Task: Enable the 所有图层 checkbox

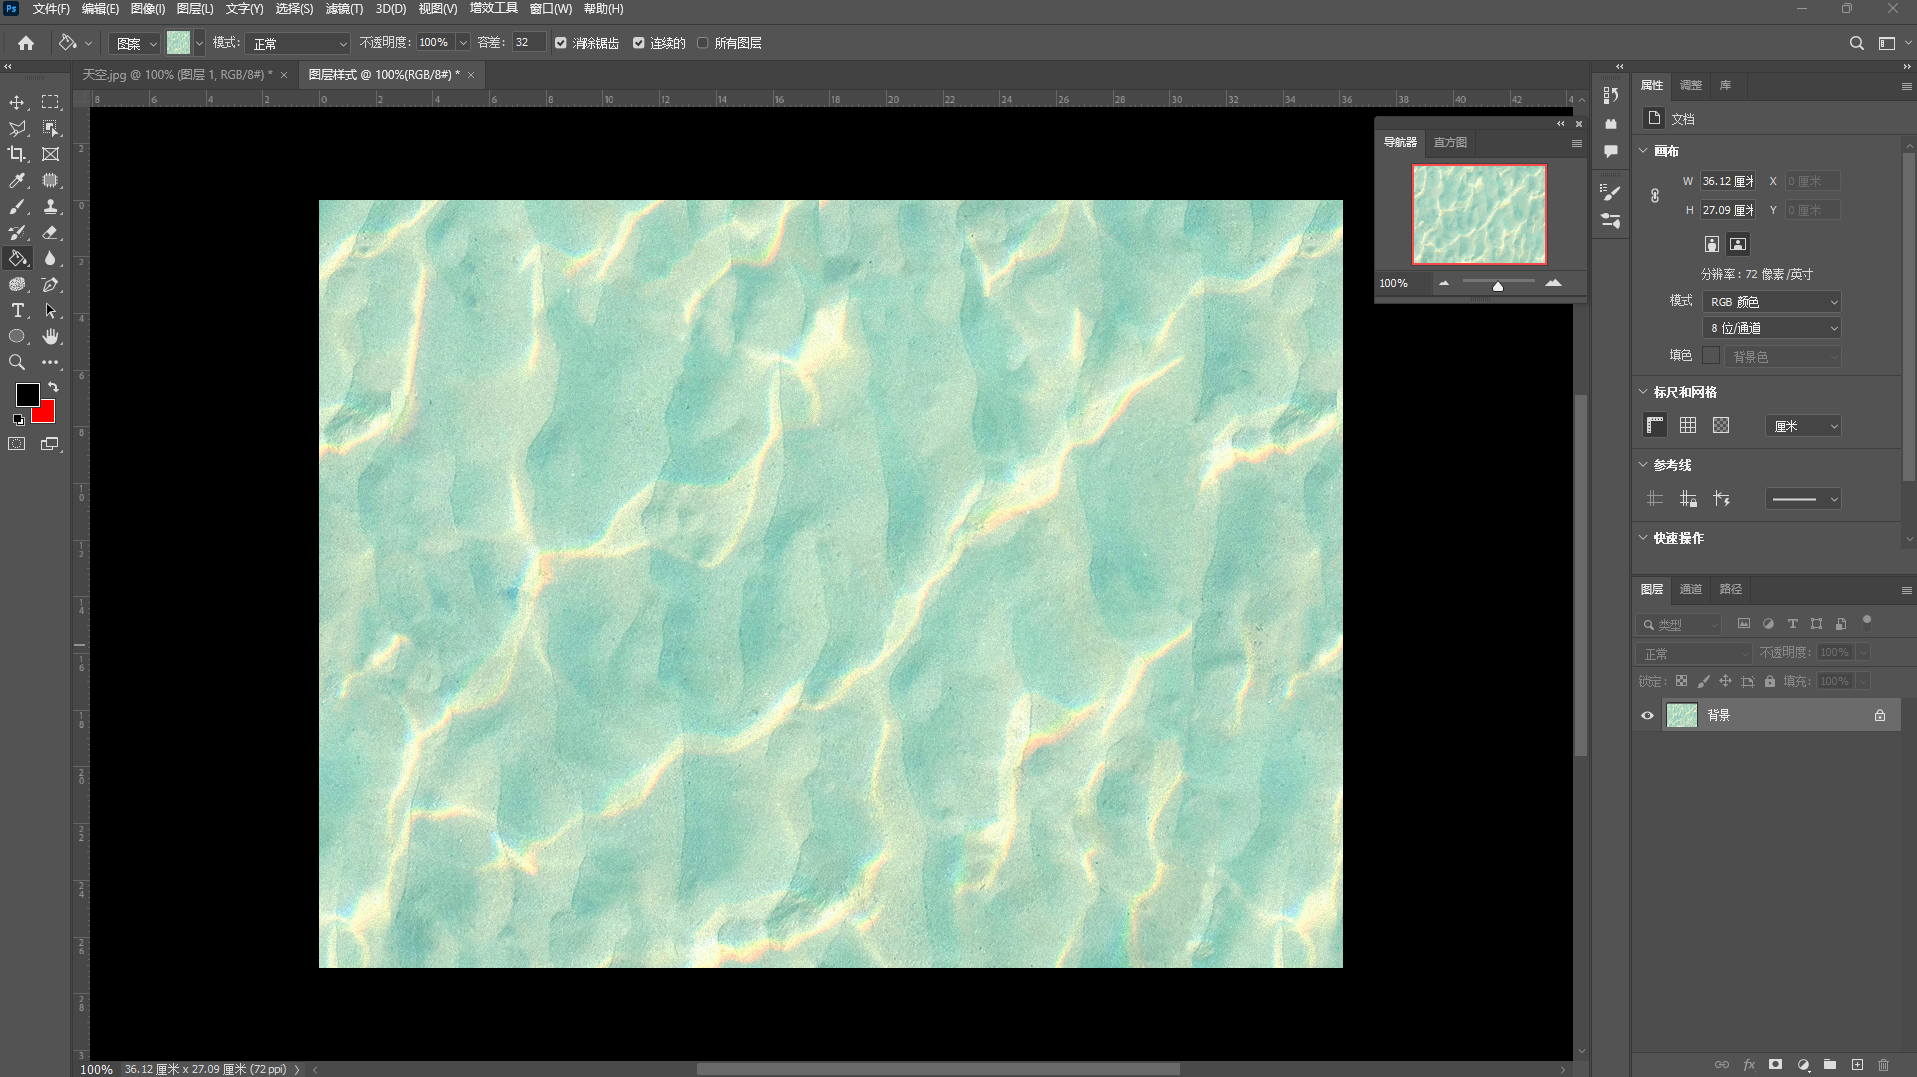Action: click(703, 43)
